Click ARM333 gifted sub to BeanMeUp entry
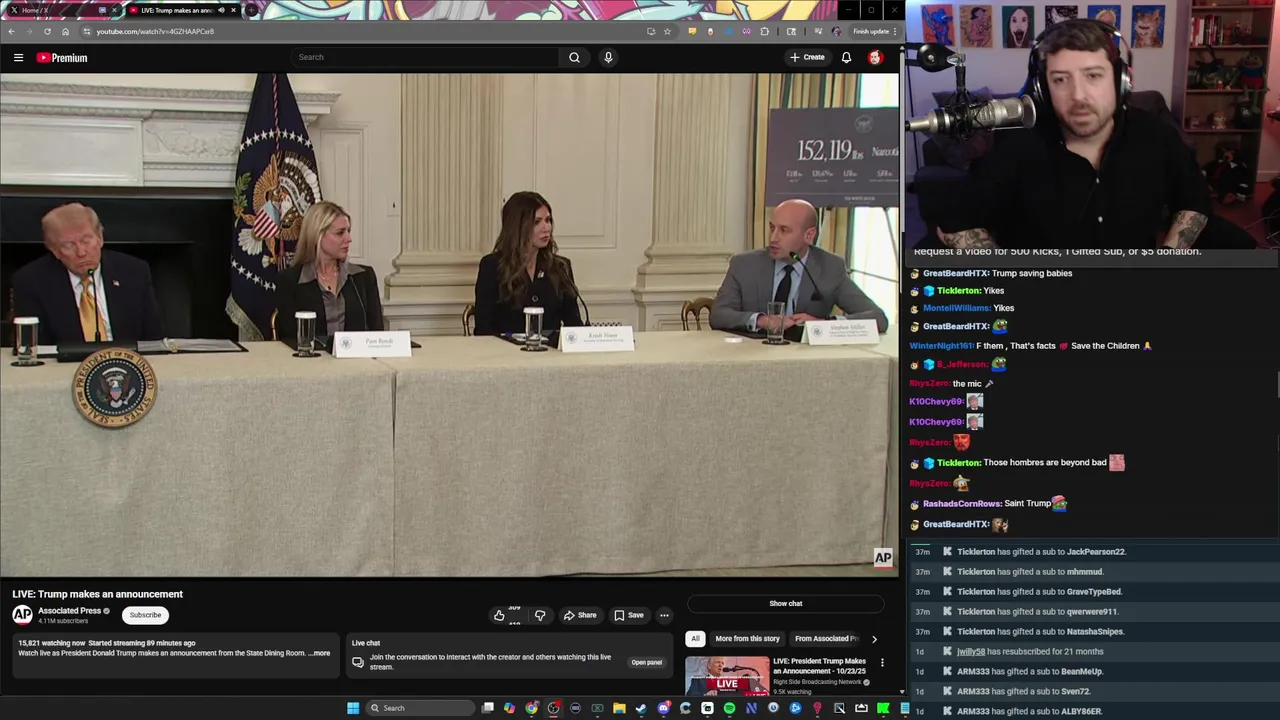This screenshot has height=720, width=1280. click(1030, 671)
